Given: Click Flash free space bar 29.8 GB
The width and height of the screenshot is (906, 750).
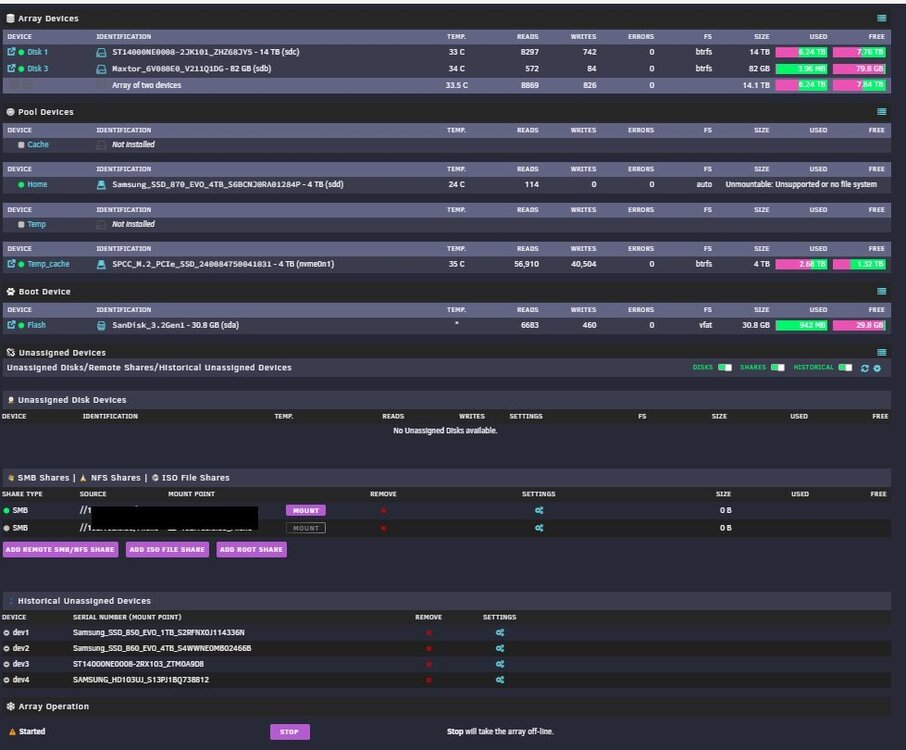Looking at the screenshot, I should 859,325.
